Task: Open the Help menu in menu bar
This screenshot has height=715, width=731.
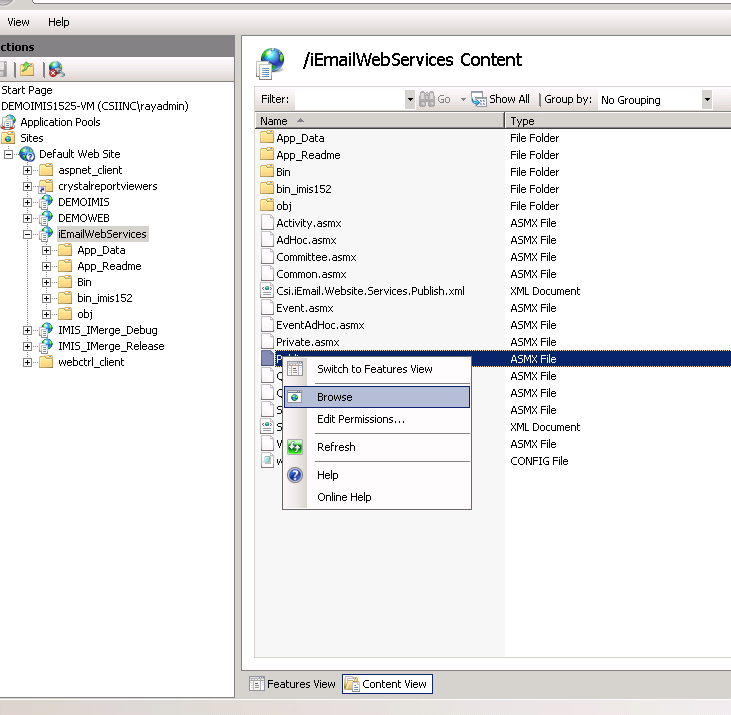Action: [x=59, y=22]
